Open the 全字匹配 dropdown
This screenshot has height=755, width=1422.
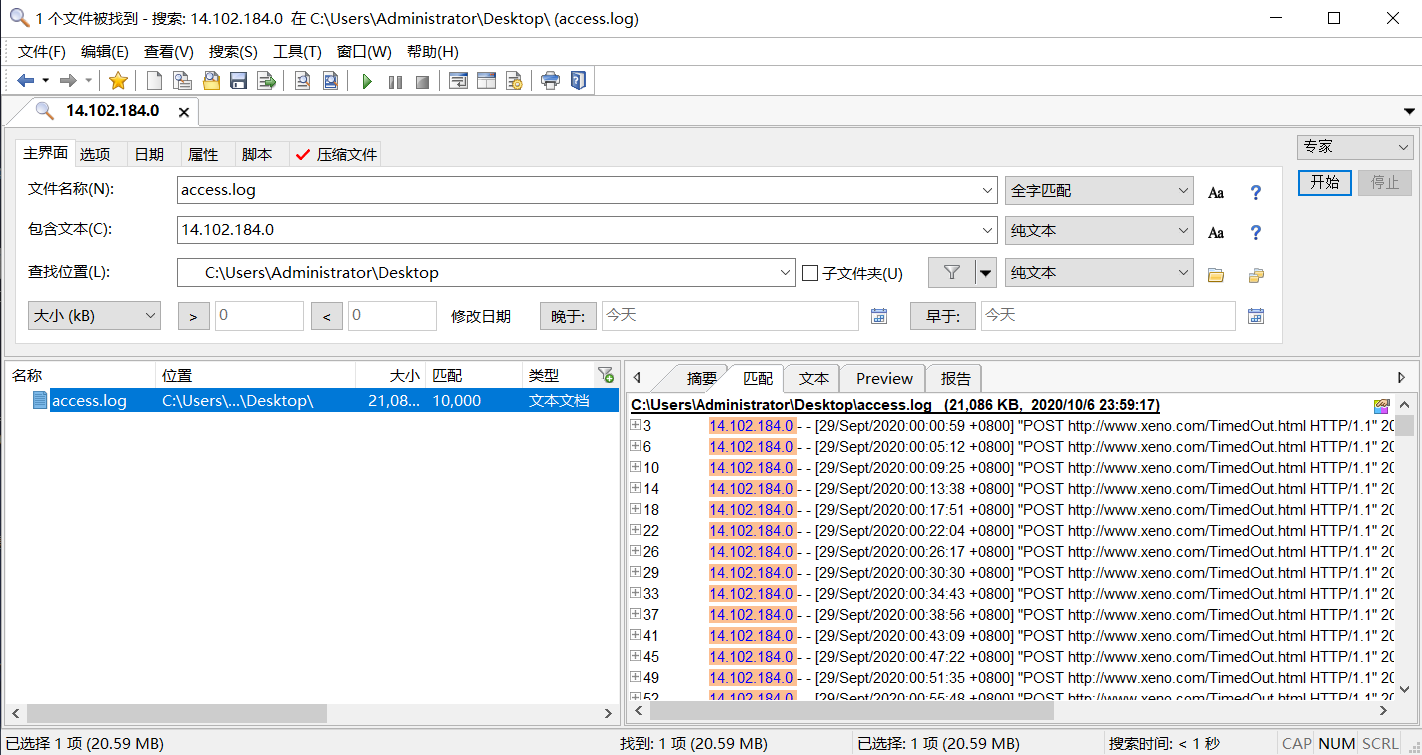pos(1098,190)
